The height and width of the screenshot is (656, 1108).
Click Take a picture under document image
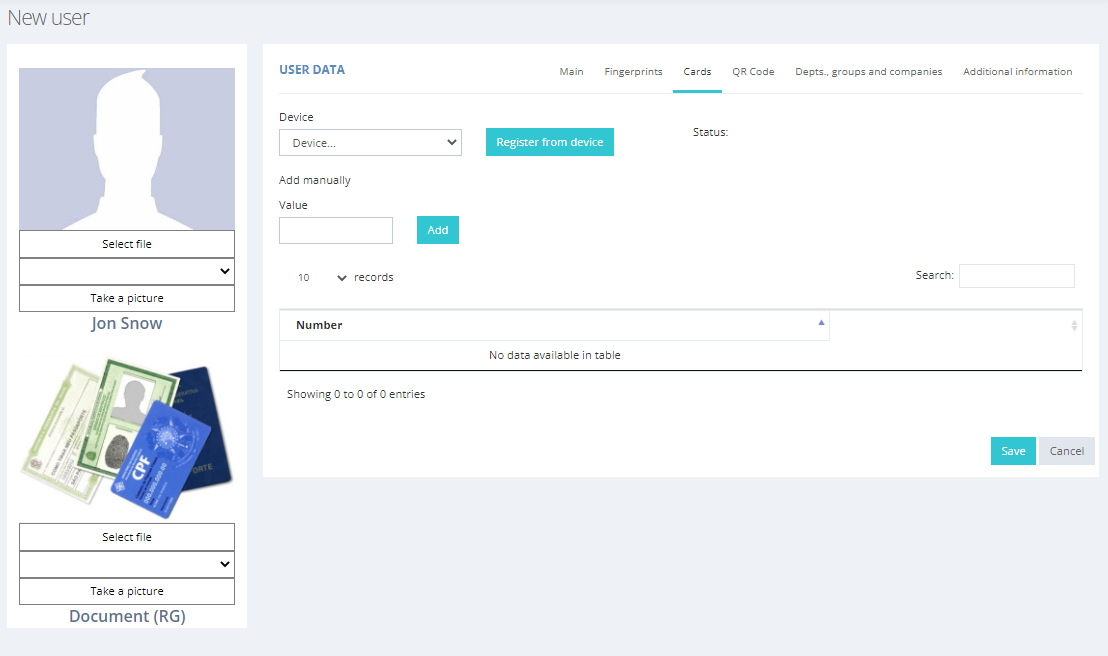127,591
